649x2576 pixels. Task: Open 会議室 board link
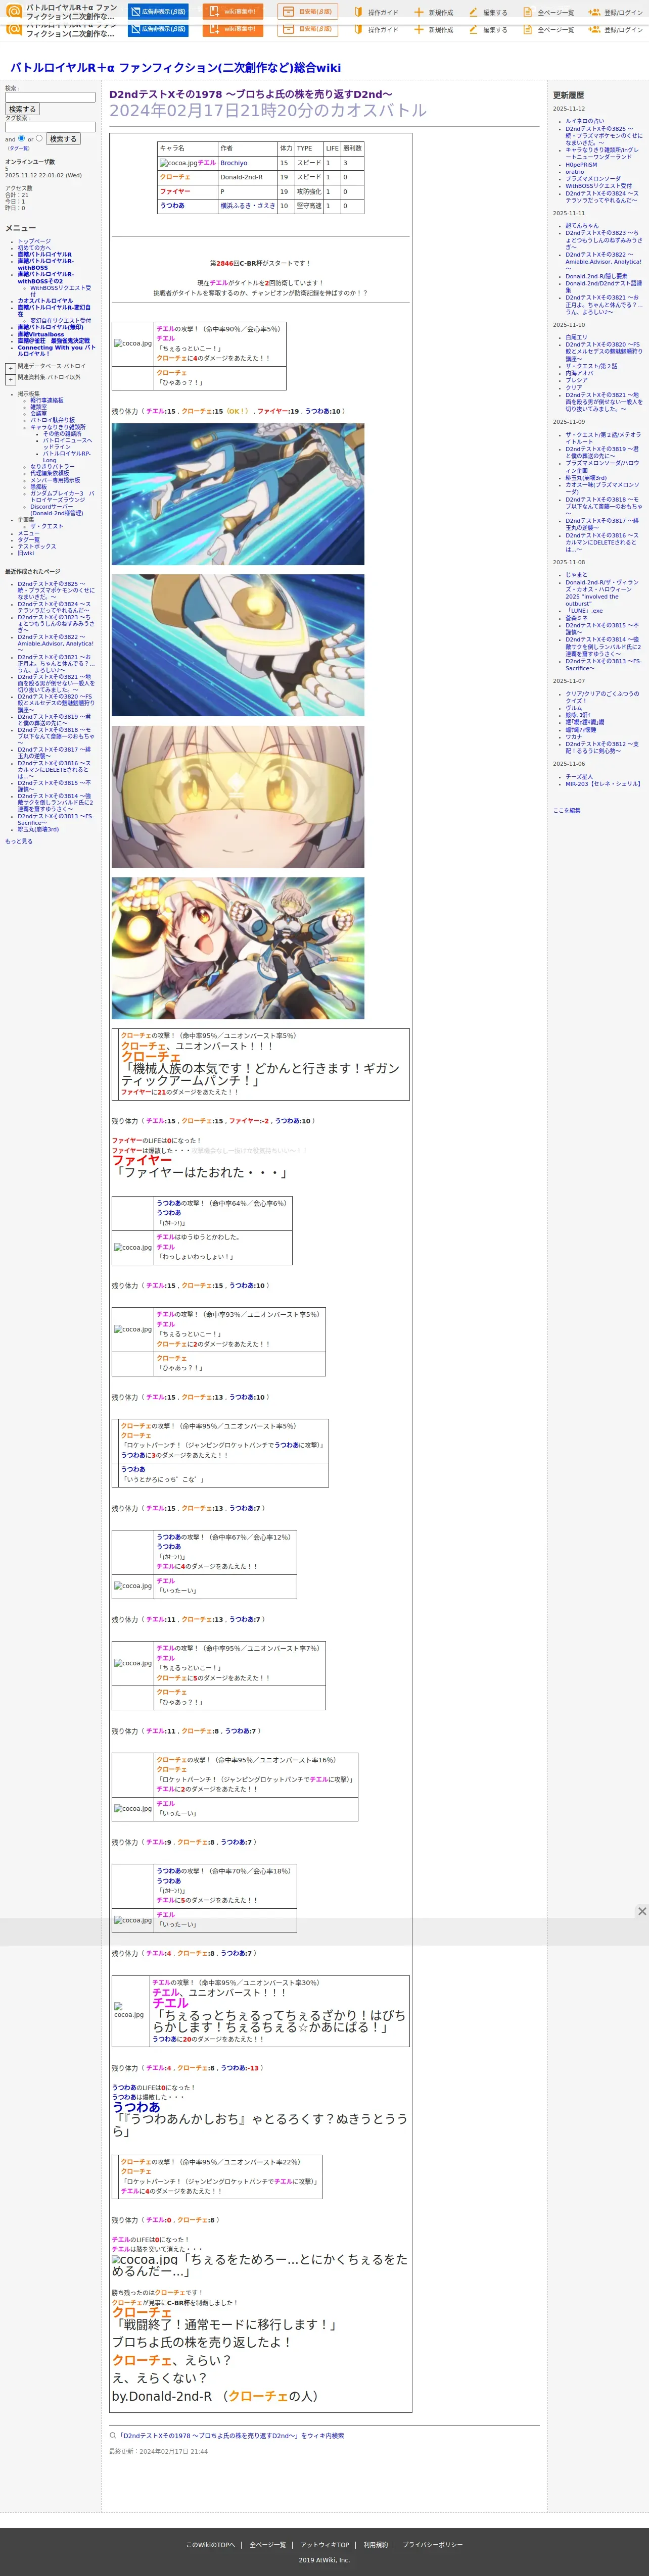click(38, 413)
